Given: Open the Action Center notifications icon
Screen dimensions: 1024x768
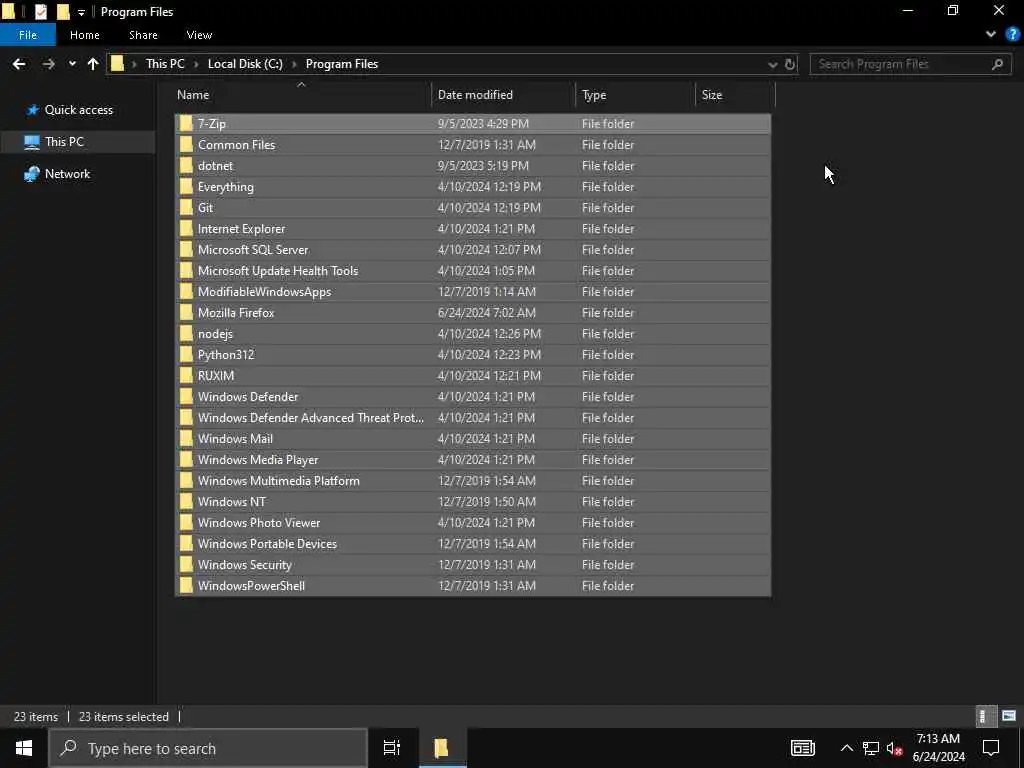Looking at the screenshot, I should (991, 748).
